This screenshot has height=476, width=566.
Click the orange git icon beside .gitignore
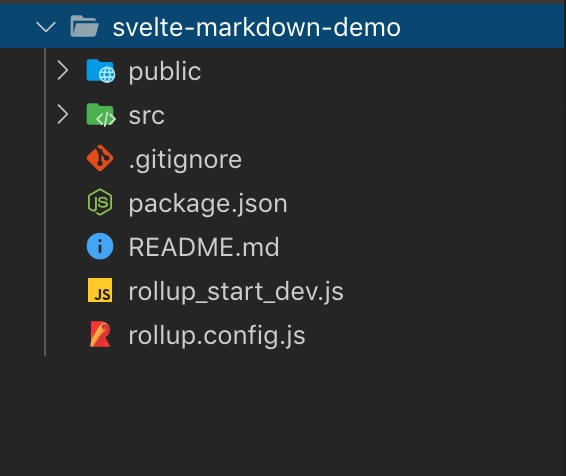[x=100, y=158]
